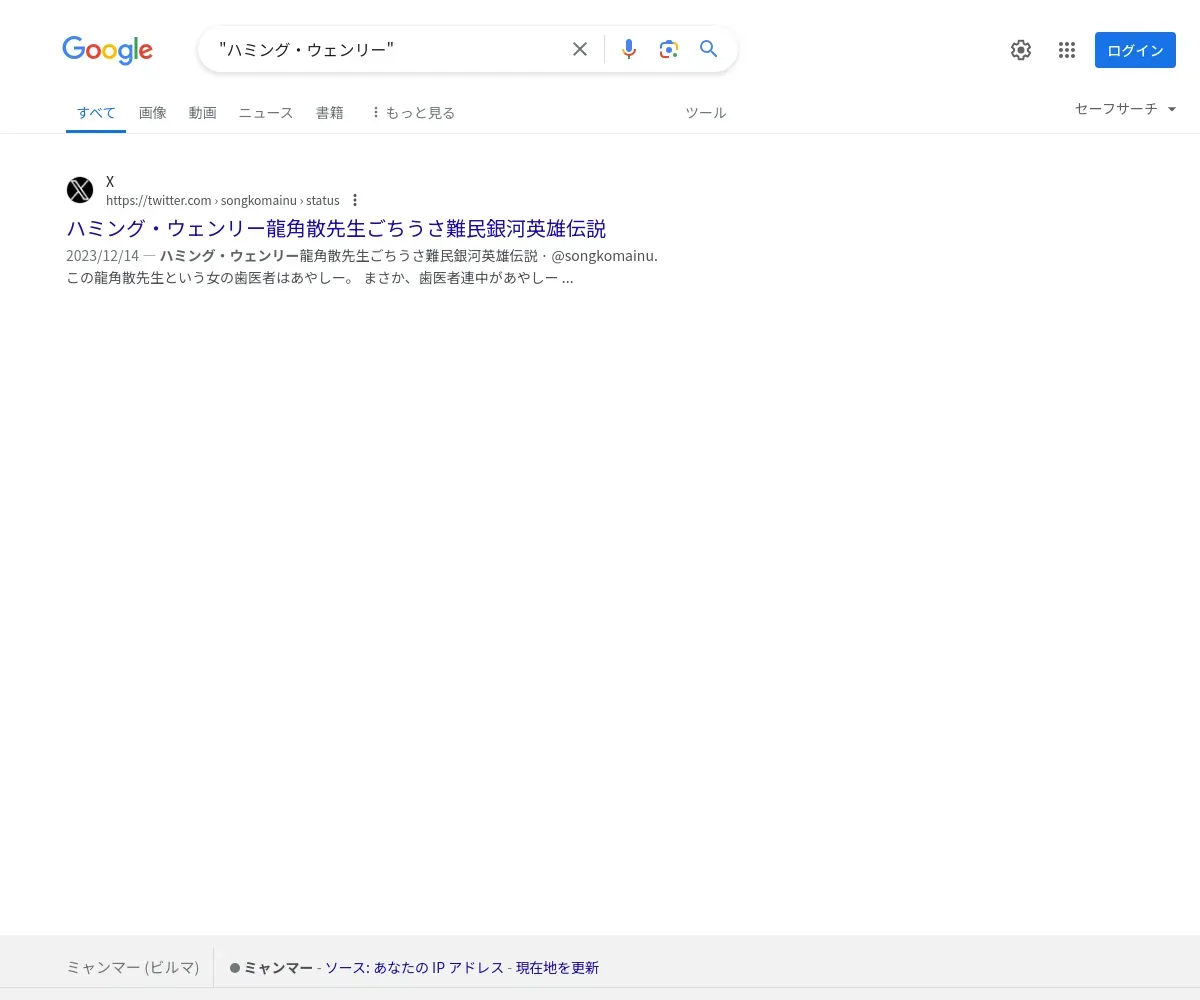The image size is (1200, 1000).
Task: Open the ハミング・ウェンリー result title link
Action: [336, 229]
